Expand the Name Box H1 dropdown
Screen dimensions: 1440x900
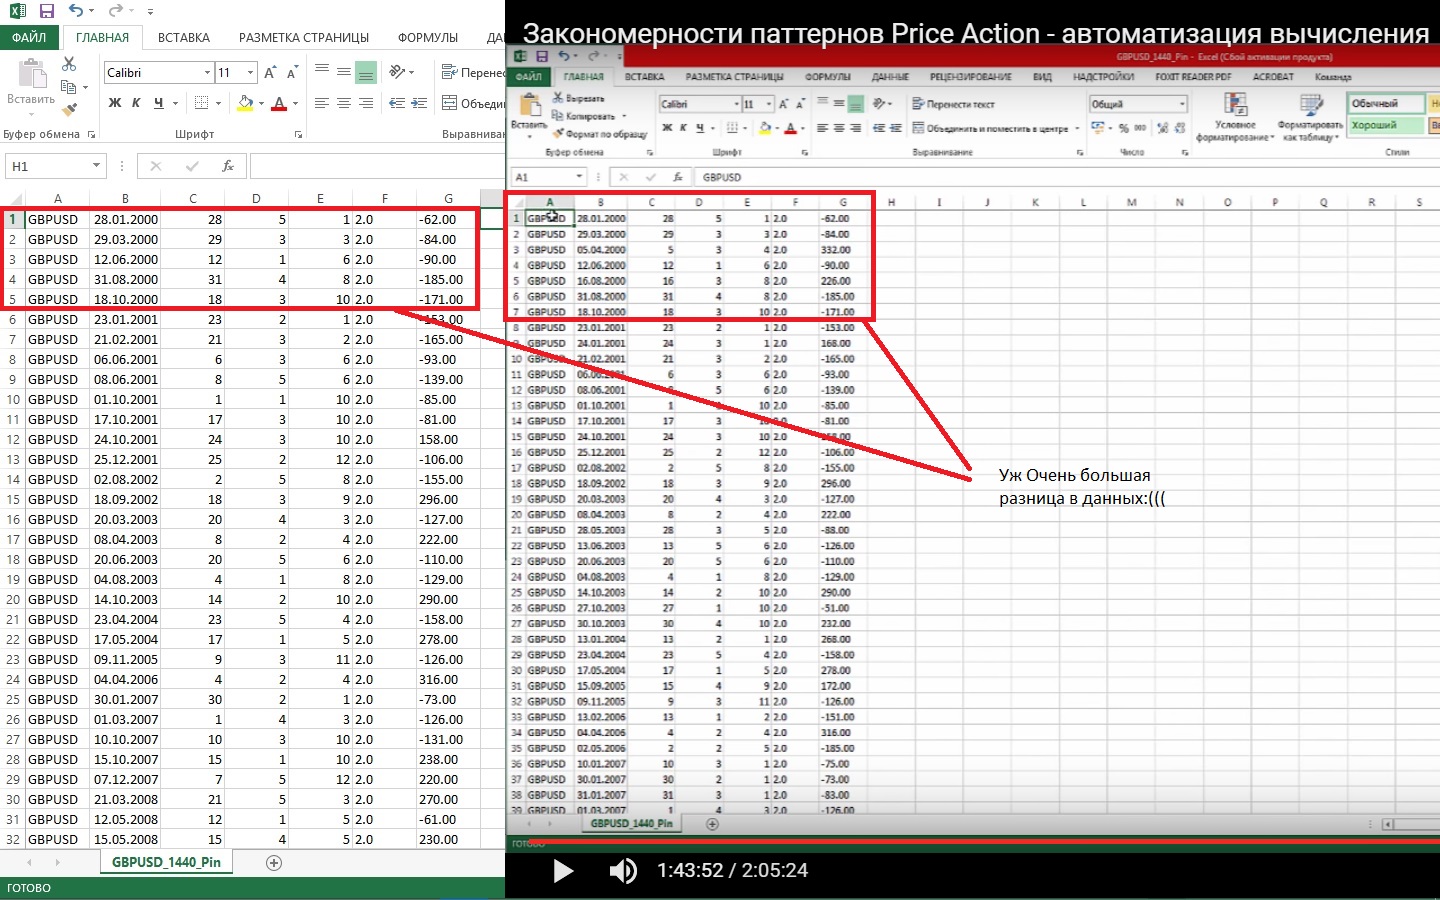pyautogui.click(x=96, y=166)
